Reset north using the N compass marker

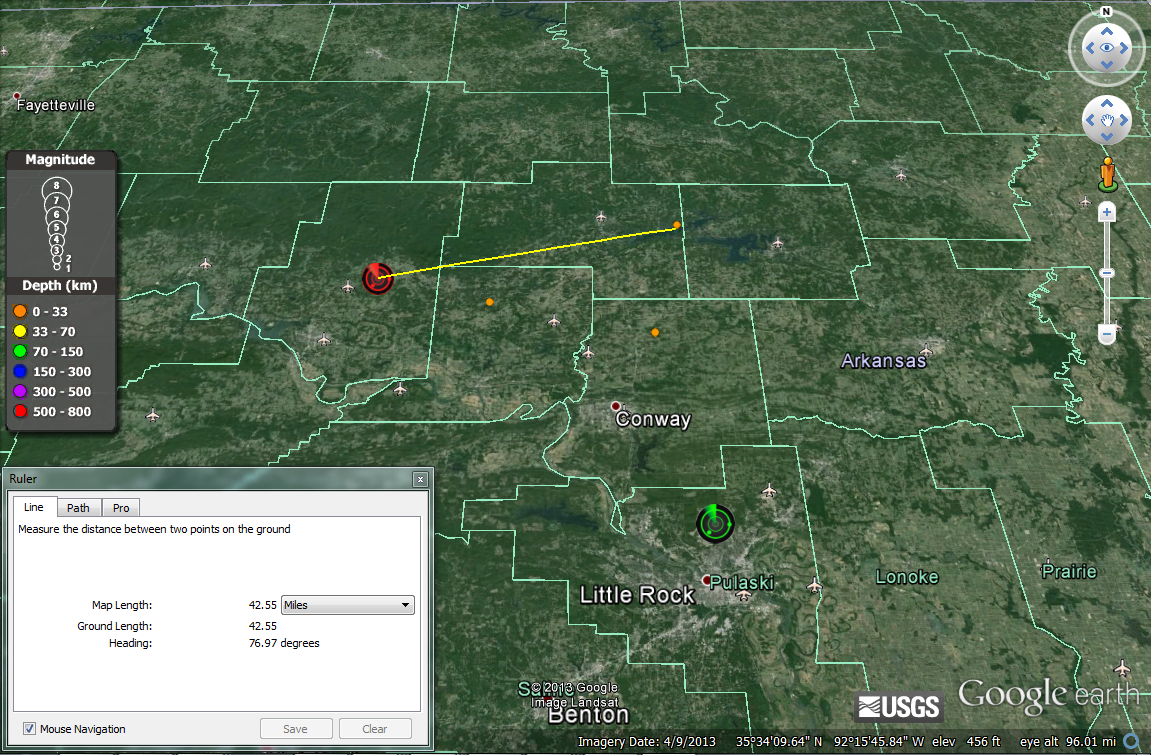pos(1106,12)
